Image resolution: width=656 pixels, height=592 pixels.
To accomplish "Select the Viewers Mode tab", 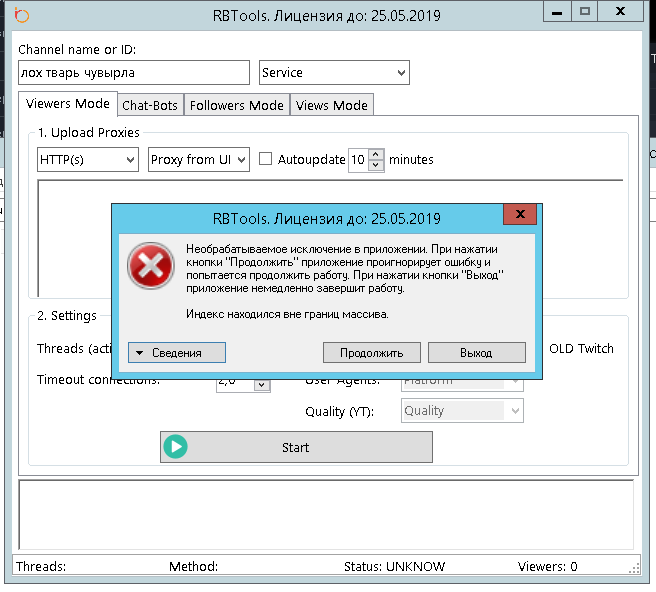I will [x=67, y=104].
